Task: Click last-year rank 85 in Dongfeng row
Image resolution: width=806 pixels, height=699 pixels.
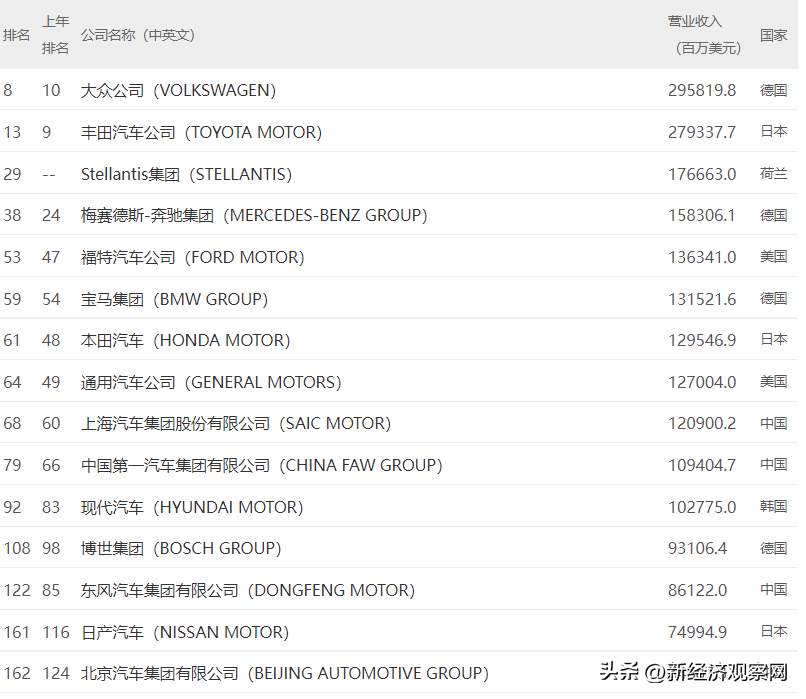Action: 51,591
